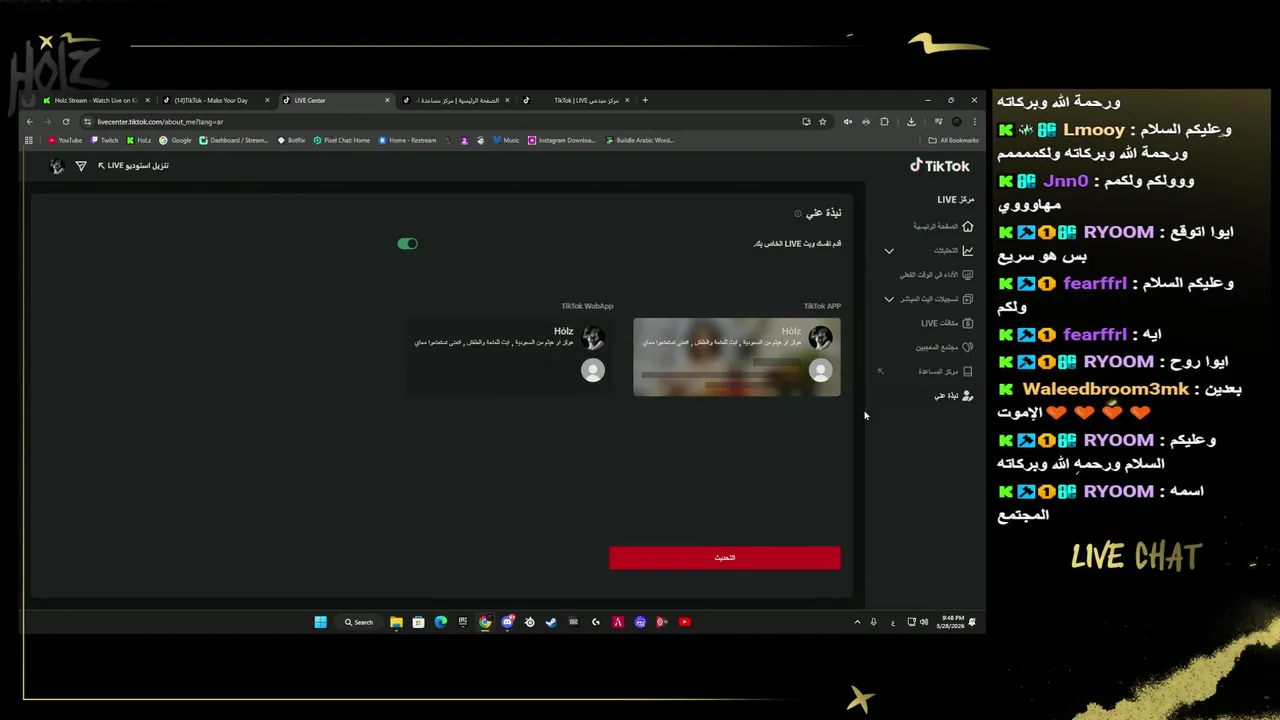The height and width of the screenshot is (720, 1280).
Task: Open the Twitch bookmark
Action: [x=104, y=140]
